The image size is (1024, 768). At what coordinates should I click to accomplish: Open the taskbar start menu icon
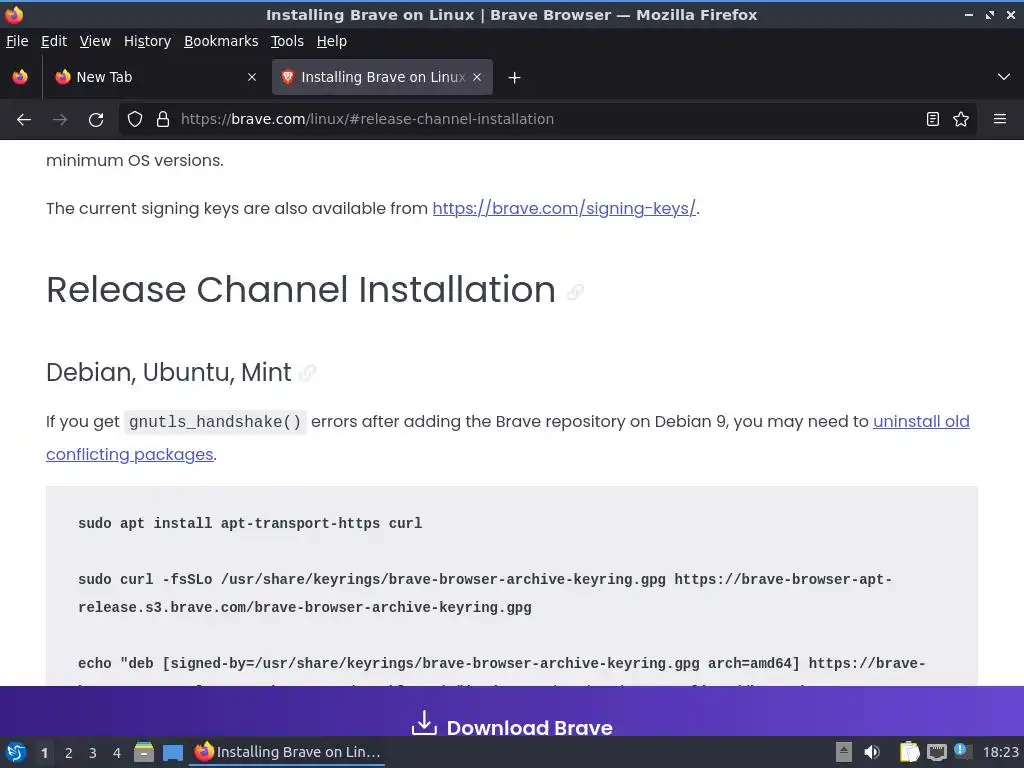pos(16,752)
